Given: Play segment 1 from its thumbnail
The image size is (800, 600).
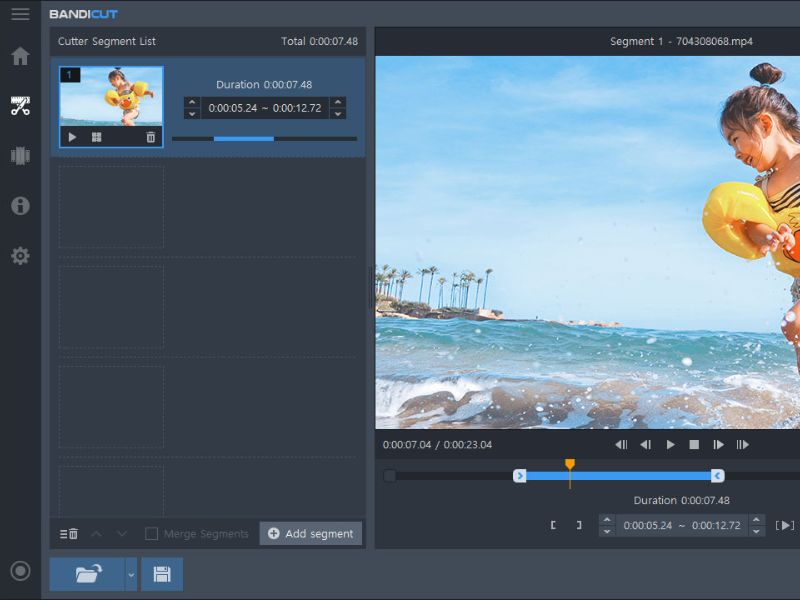Looking at the screenshot, I should [72, 137].
